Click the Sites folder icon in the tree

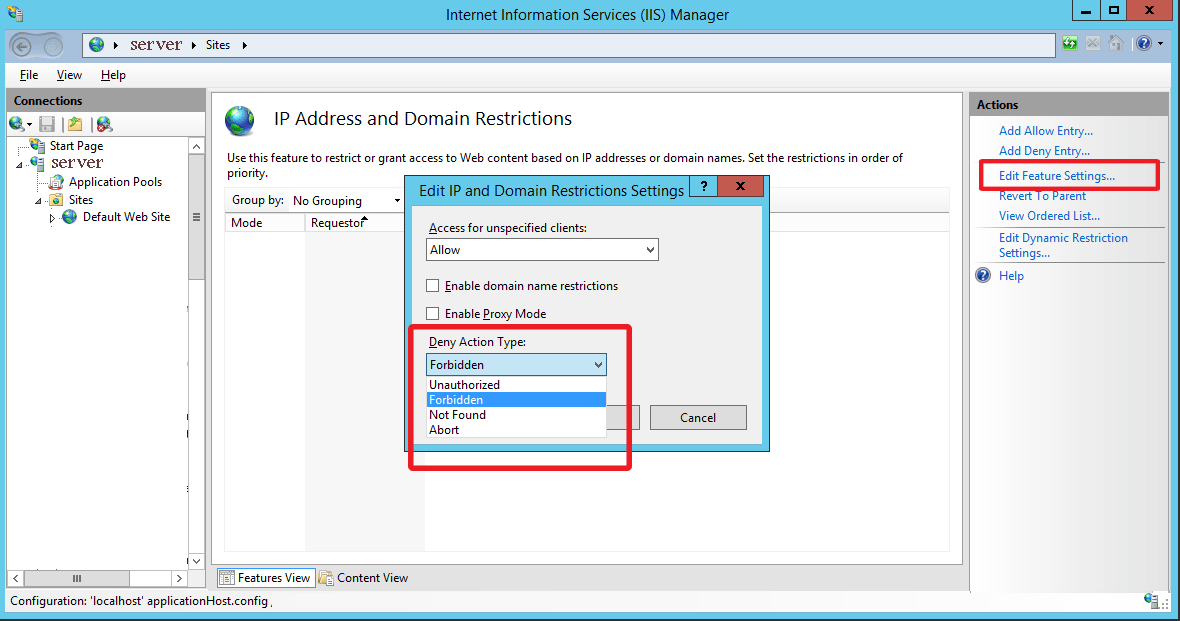point(56,199)
